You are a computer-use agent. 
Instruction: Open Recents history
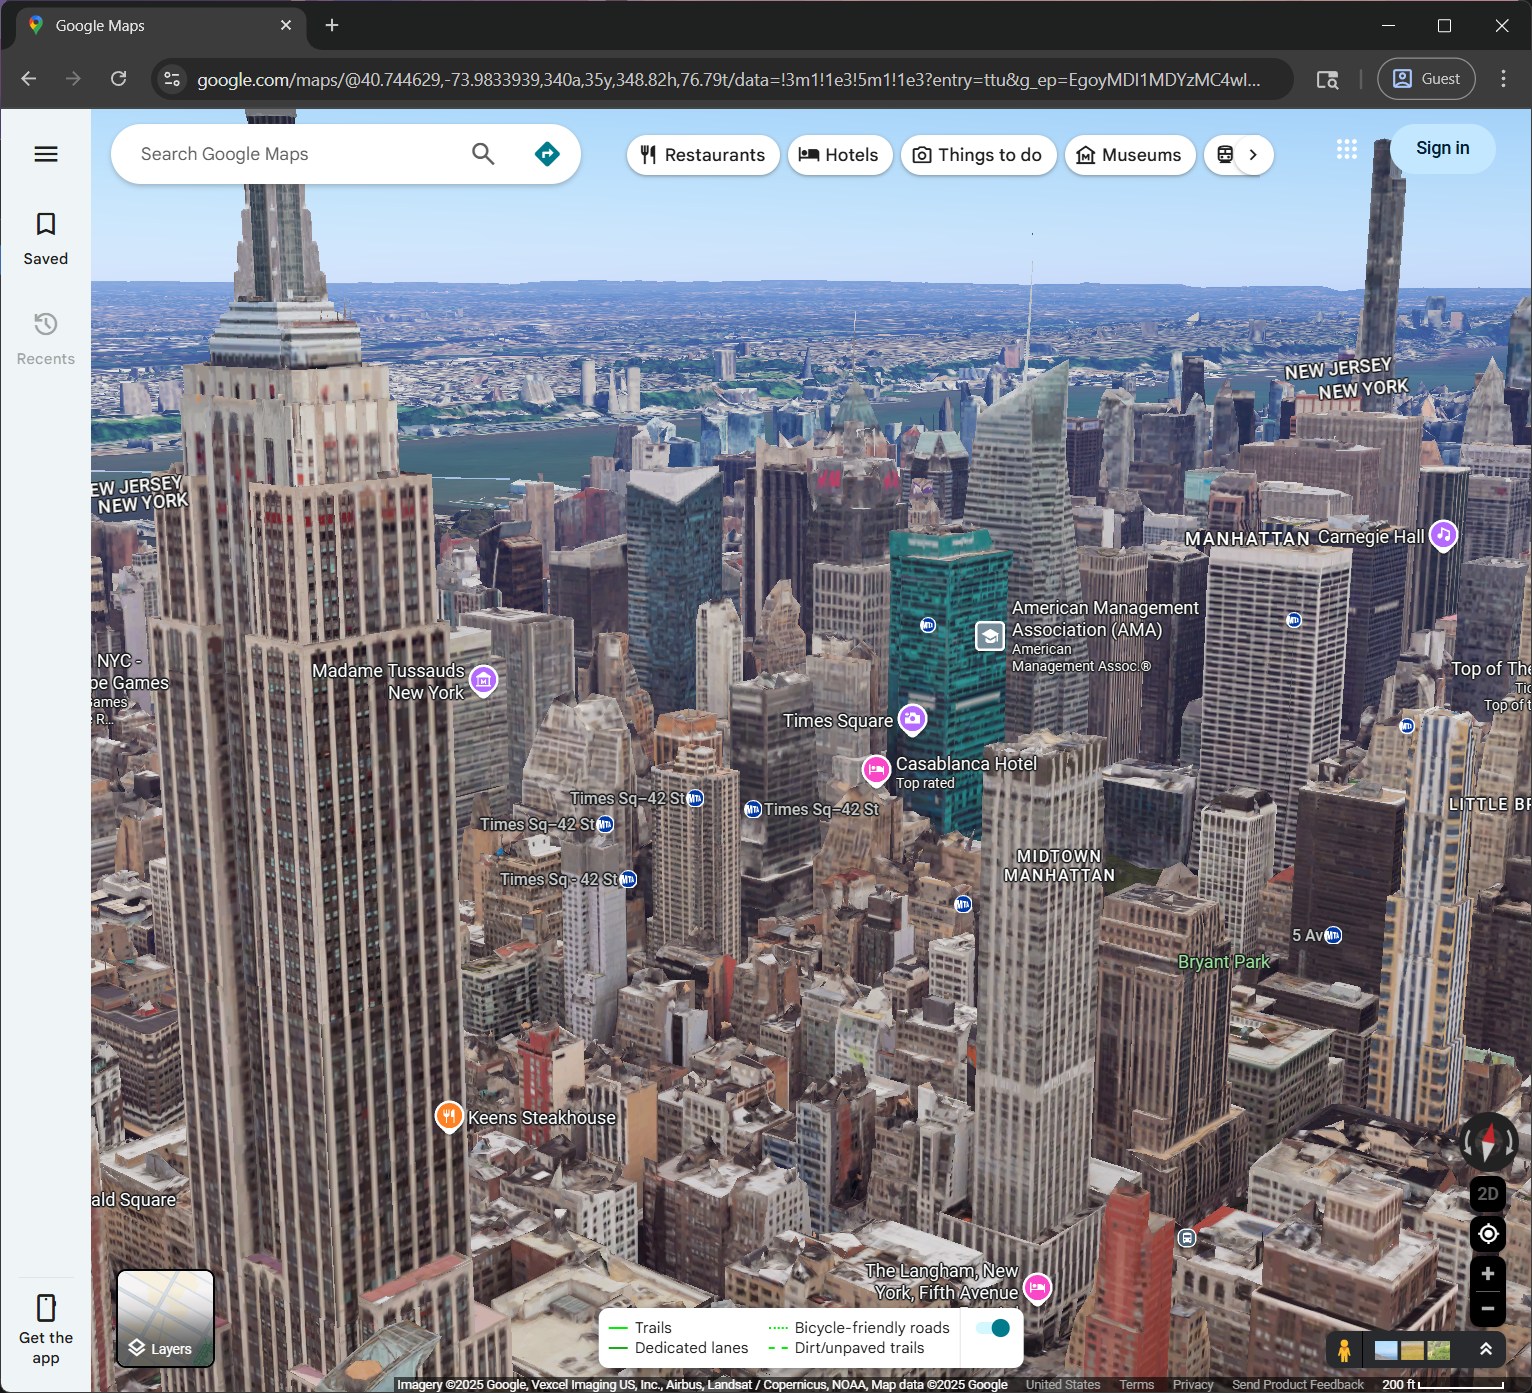point(46,338)
